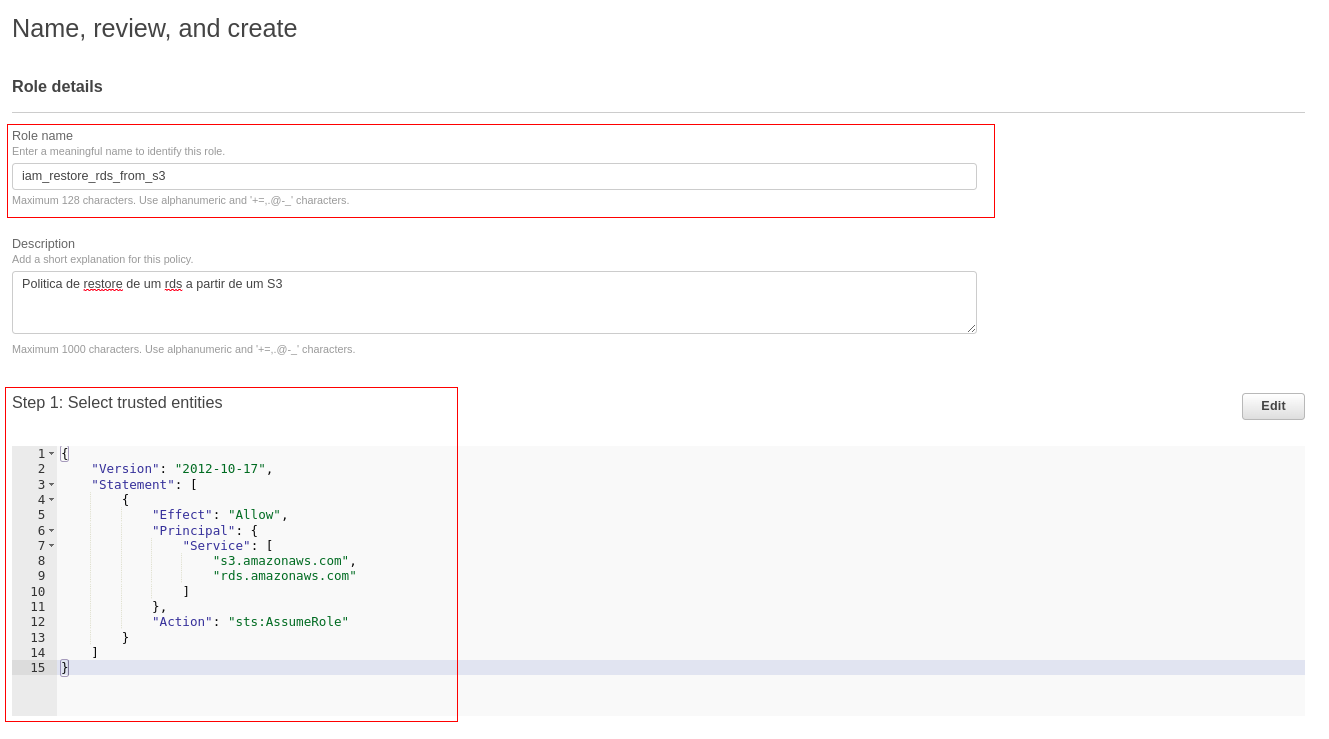This screenshot has height=739, width=1329.
Task: Click the "Version" key in the JSON
Action: click(x=125, y=469)
